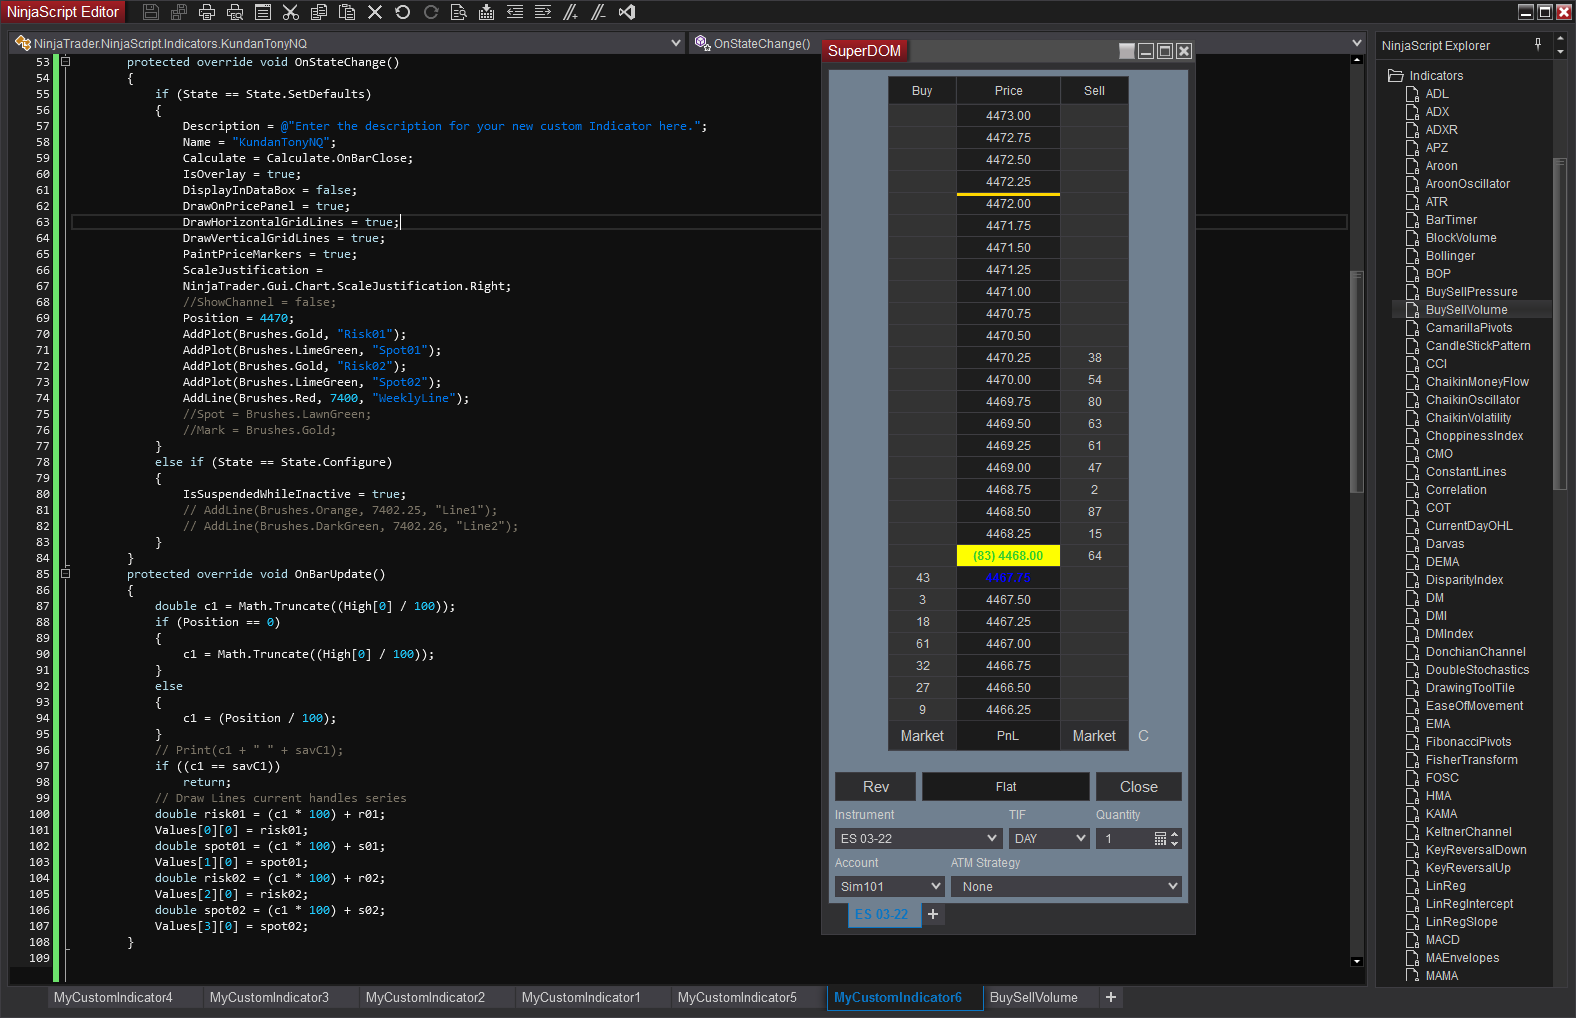Toggle the NinjaScript Explorer pin
1576x1018 pixels.
(1538, 45)
